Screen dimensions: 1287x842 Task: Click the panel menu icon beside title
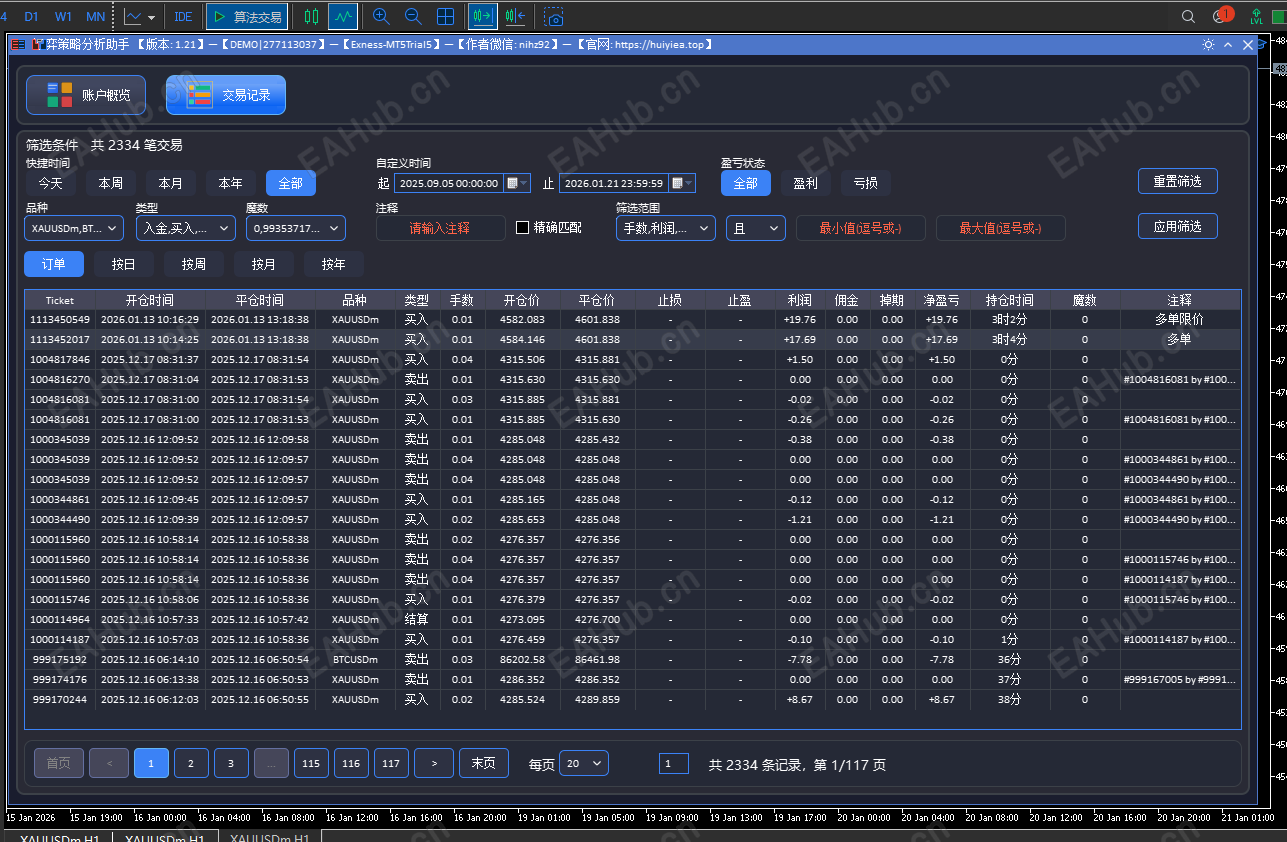[19, 45]
